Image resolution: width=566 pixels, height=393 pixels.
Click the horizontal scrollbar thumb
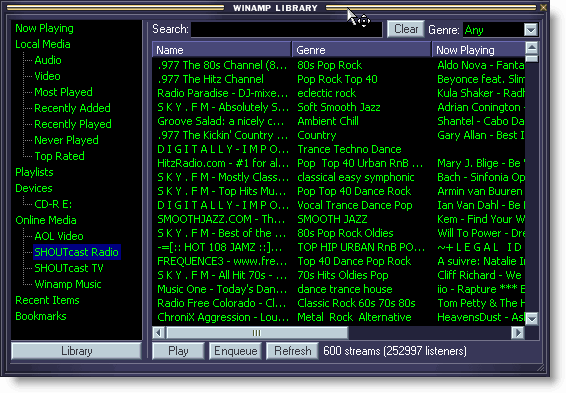tap(257, 332)
